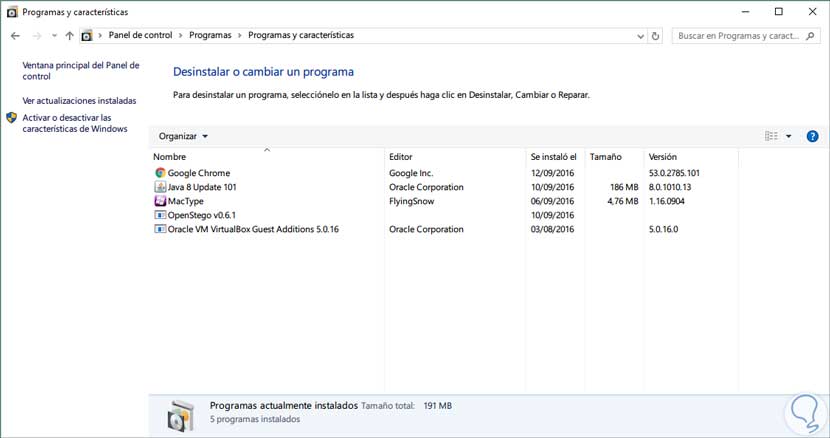Screen dimensions: 830x438
Task: Select Oracle VM VirtualBox Guest Additions 5.0.16
Action: [253, 229]
